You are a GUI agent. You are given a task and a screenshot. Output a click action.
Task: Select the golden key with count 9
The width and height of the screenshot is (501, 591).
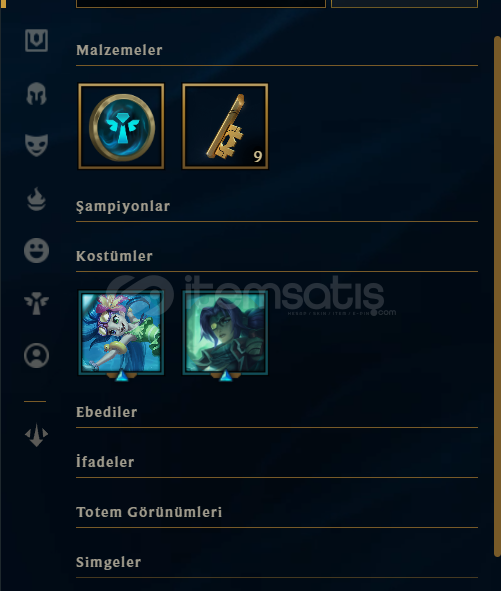click(x=225, y=126)
